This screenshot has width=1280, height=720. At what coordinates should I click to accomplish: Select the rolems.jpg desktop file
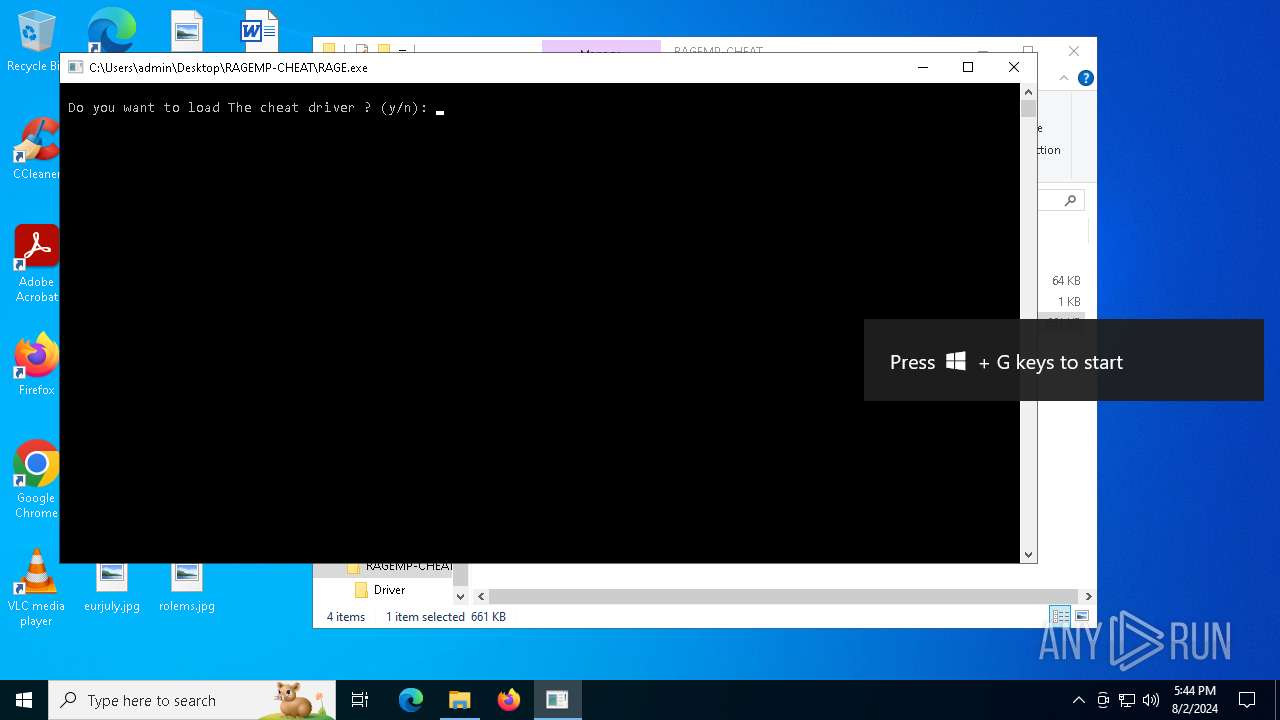point(186,588)
